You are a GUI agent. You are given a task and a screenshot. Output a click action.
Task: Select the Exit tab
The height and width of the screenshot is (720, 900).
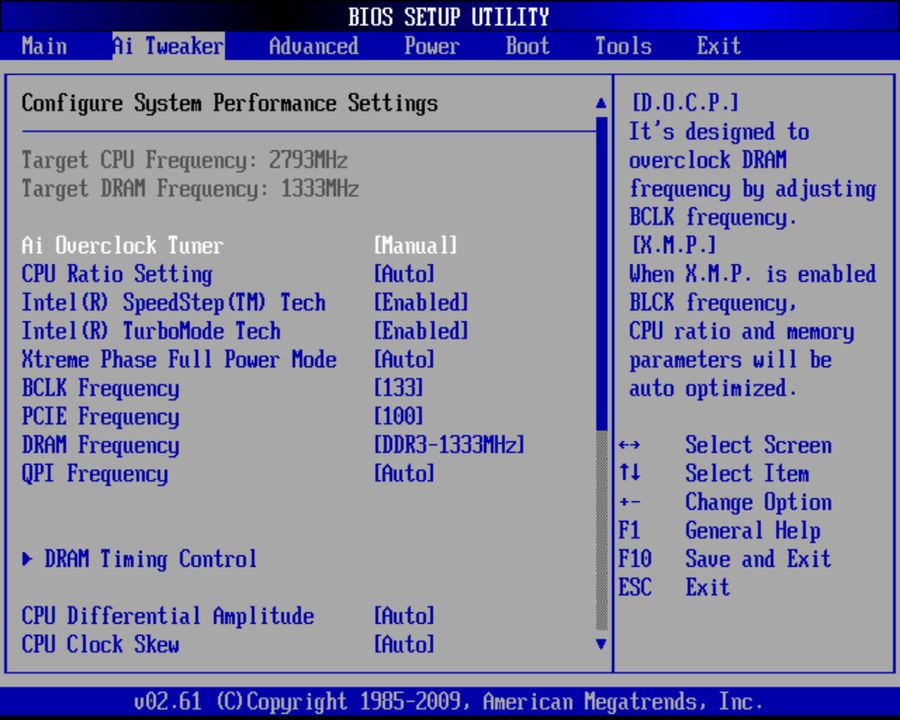tap(719, 46)
